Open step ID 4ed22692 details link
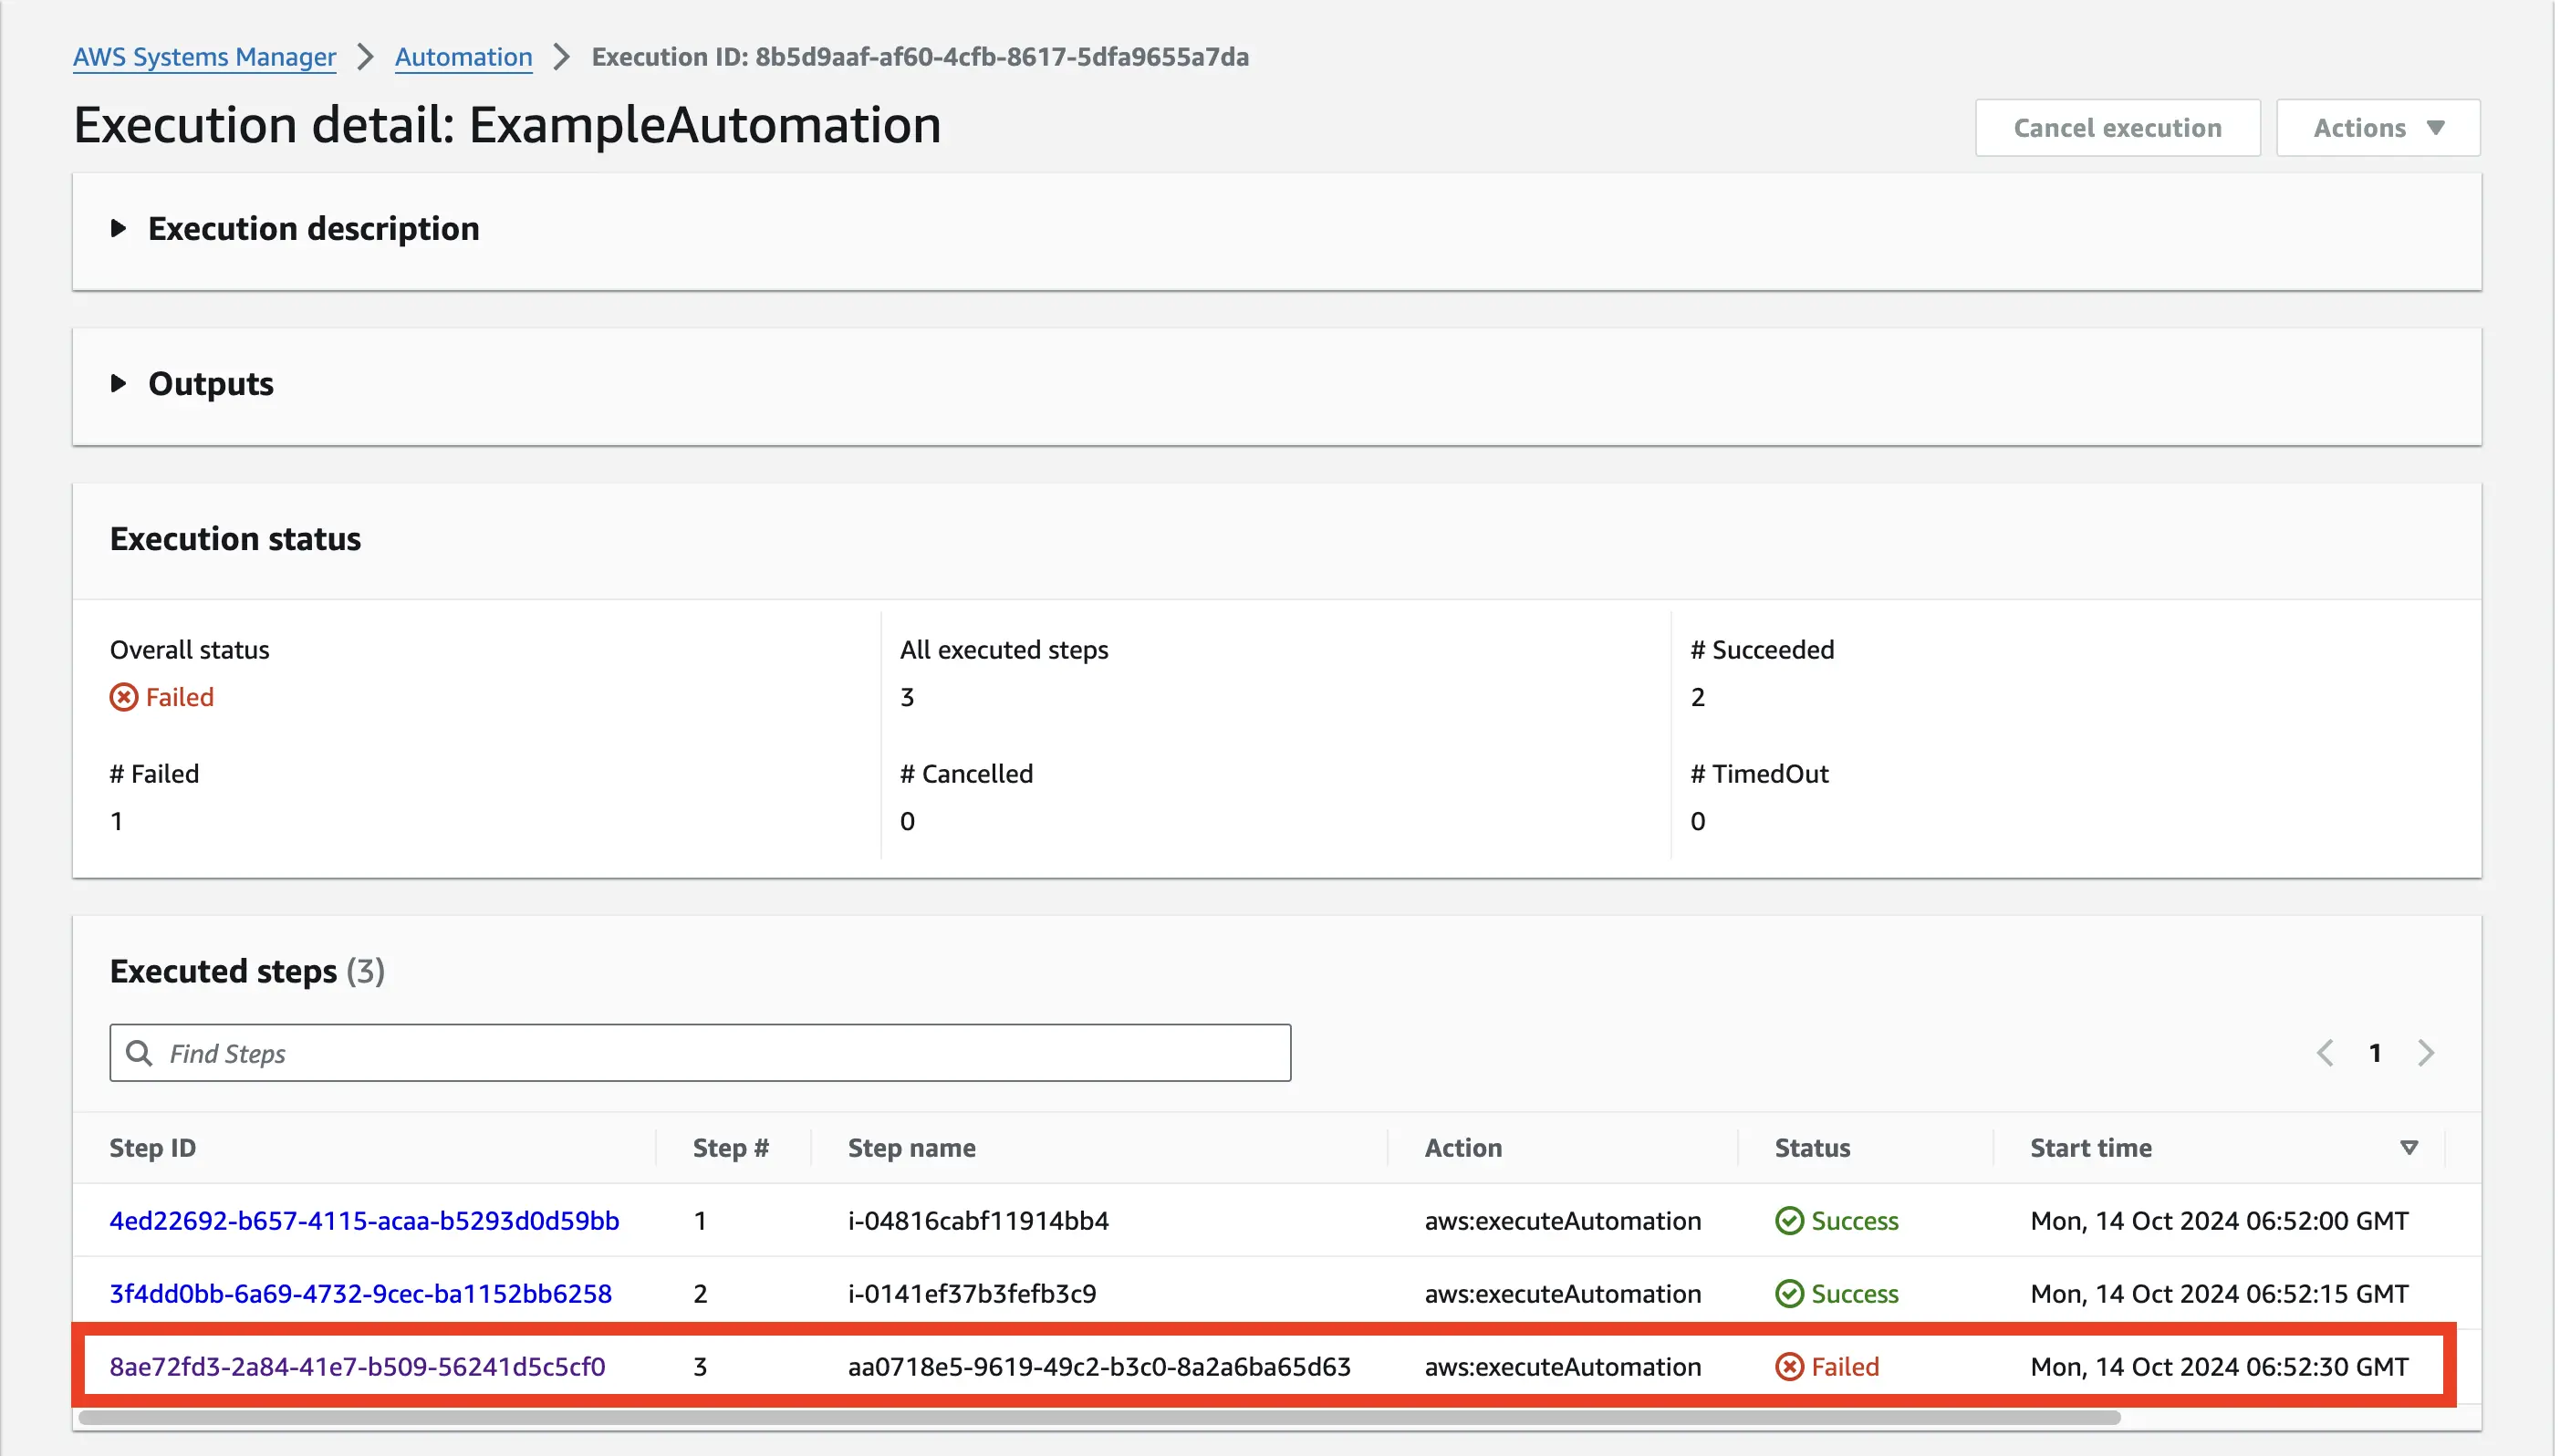This screenshot has height=1456, width=2560. click(365, 1220)
